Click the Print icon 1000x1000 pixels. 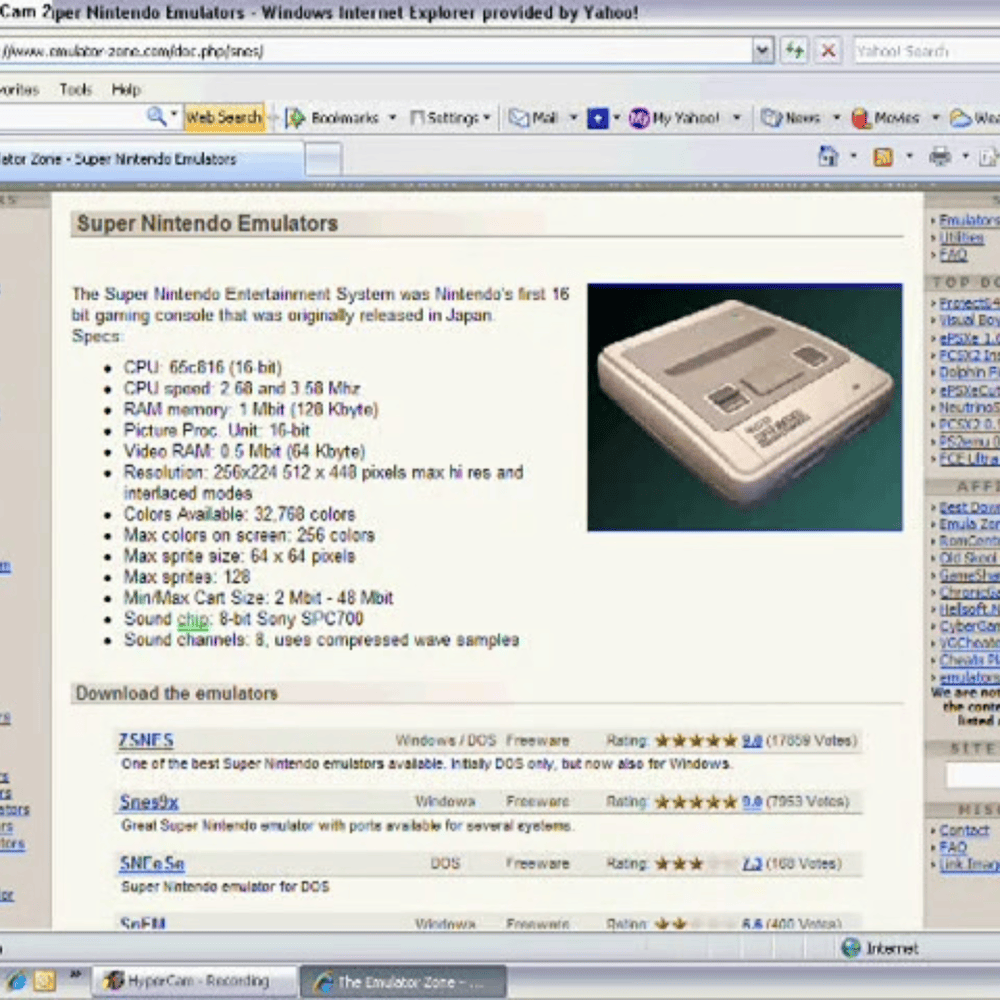click(940, 156)
